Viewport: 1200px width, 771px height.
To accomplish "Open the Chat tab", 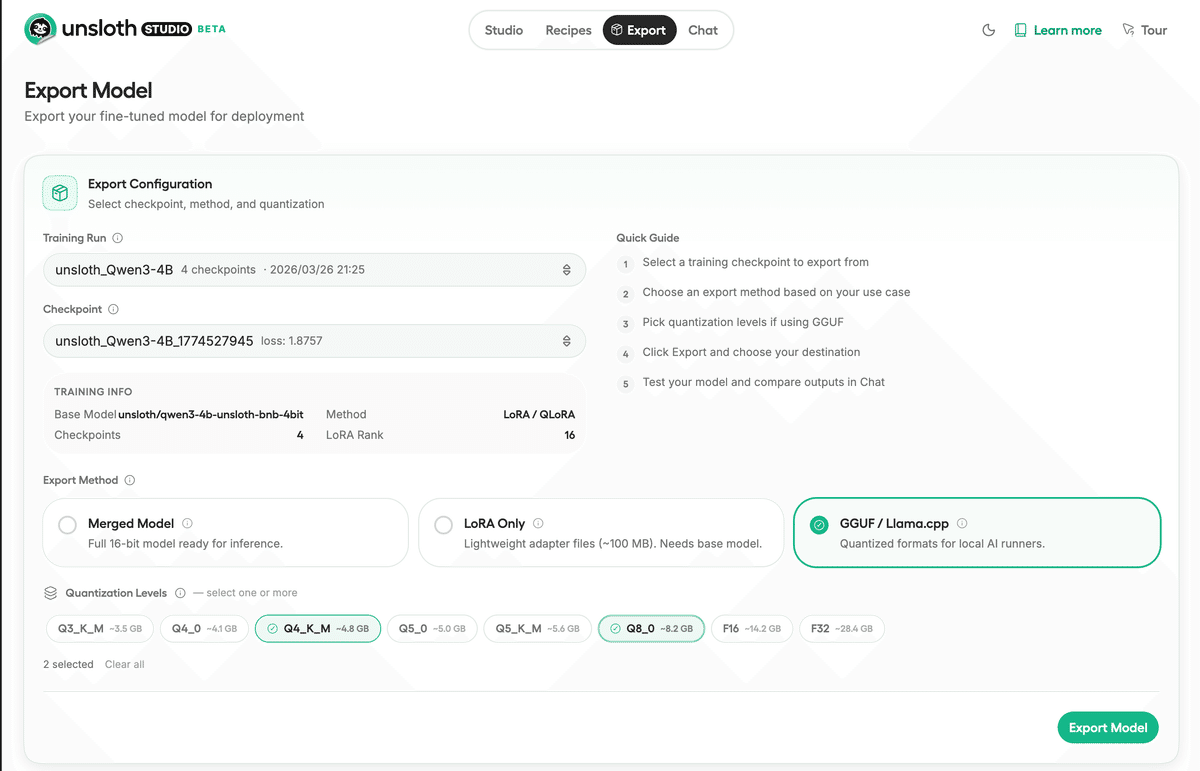I will coord(703,30).
